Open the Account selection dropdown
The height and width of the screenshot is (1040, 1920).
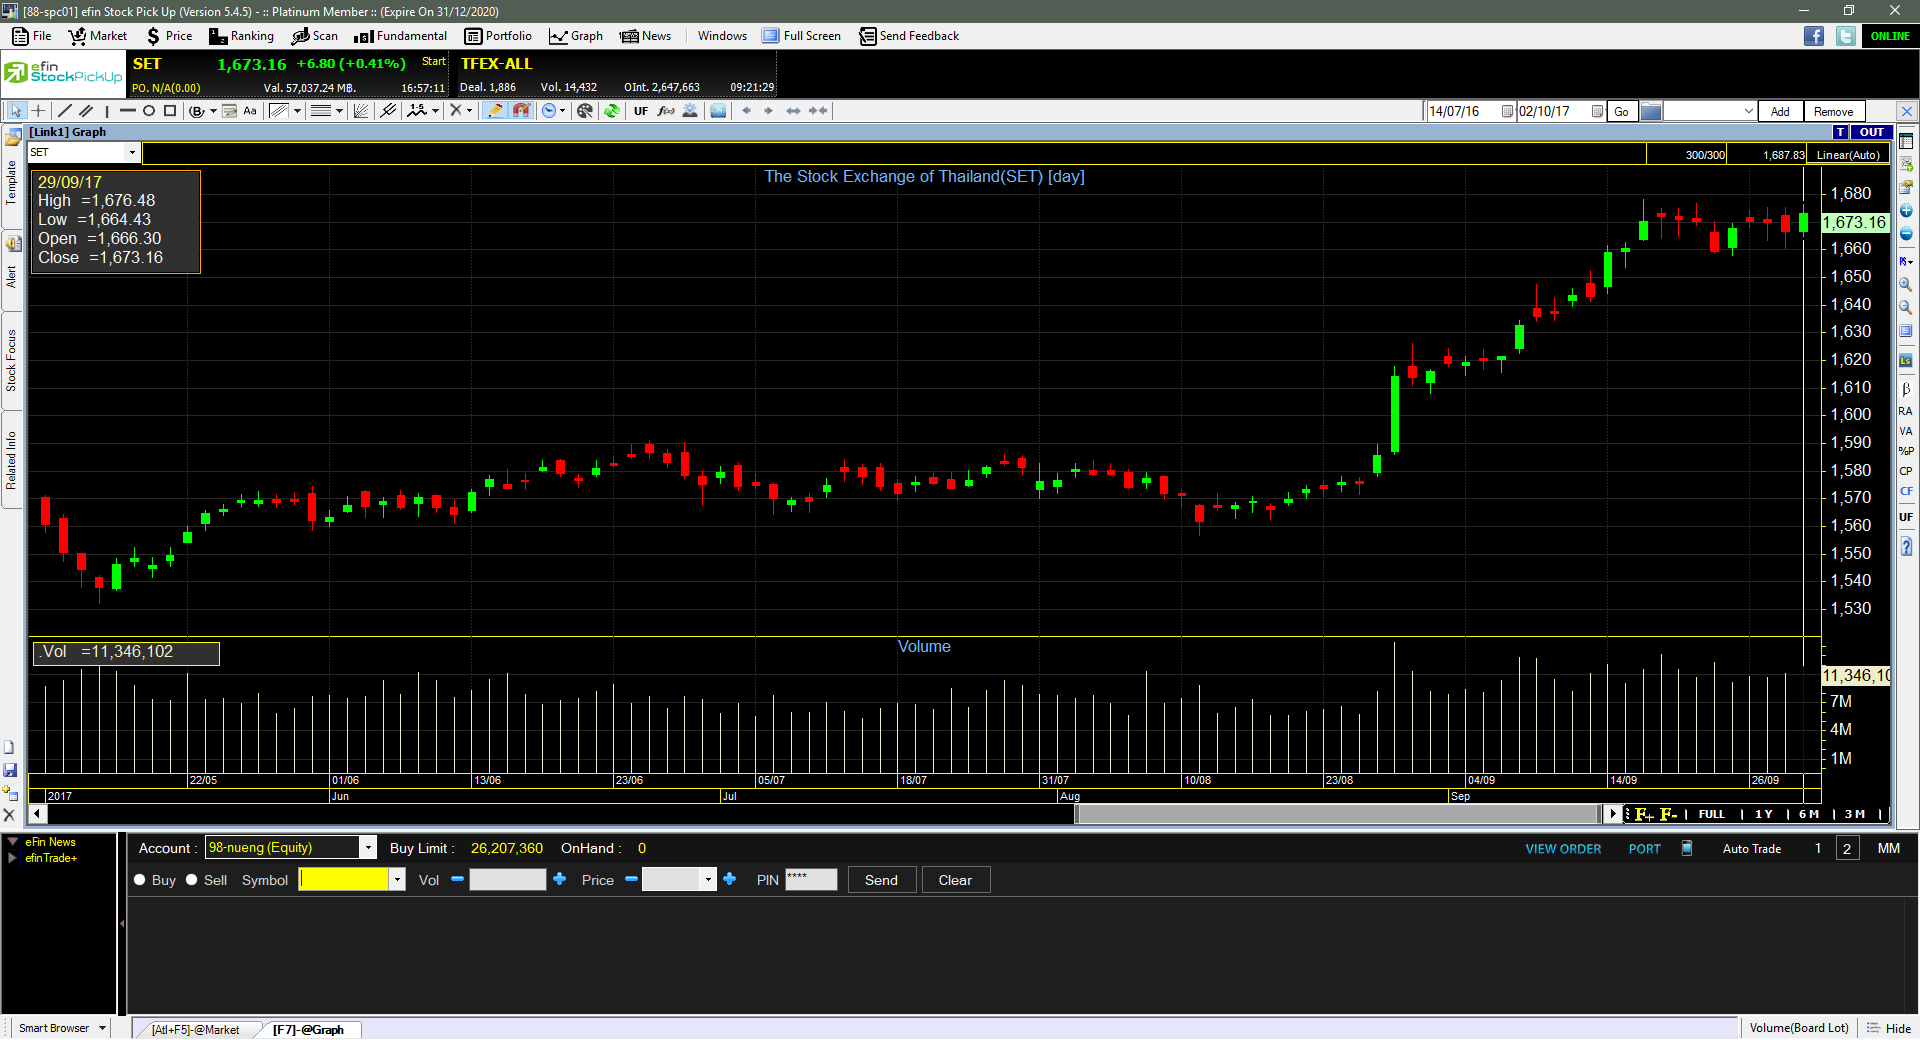(x=368, y=848)
